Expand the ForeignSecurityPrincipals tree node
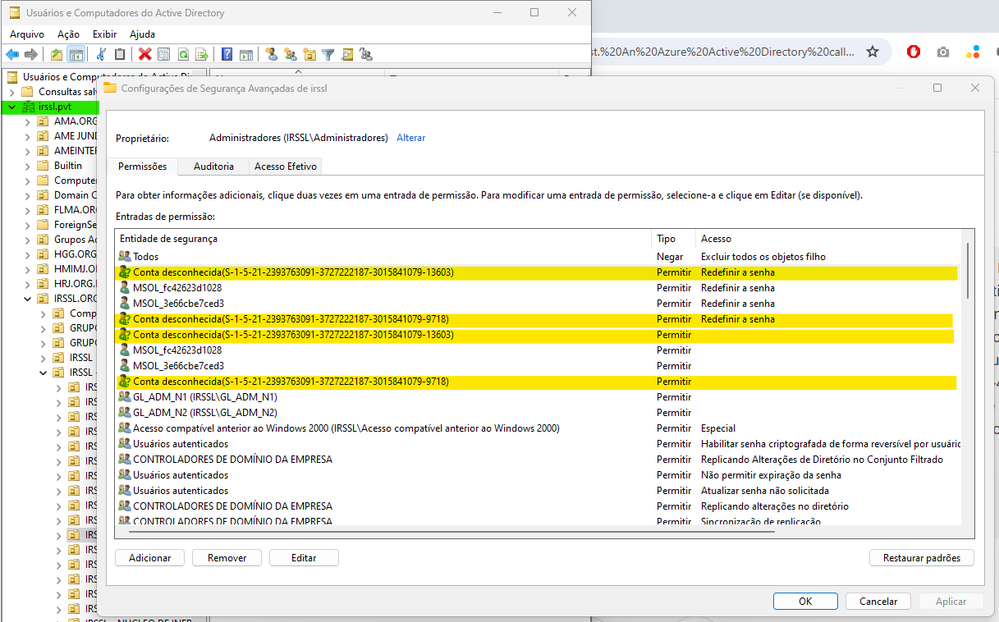 click(x=27, y=225)
